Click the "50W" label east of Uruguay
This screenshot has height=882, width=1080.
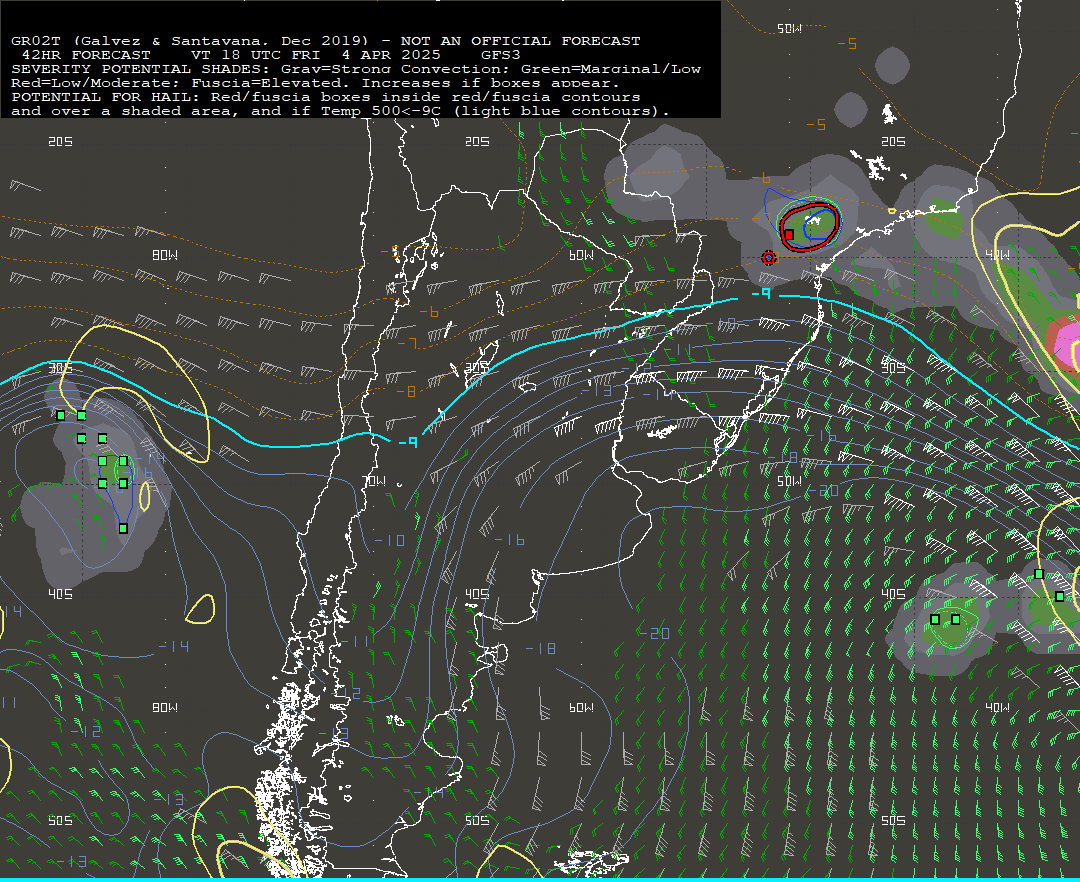789,481
